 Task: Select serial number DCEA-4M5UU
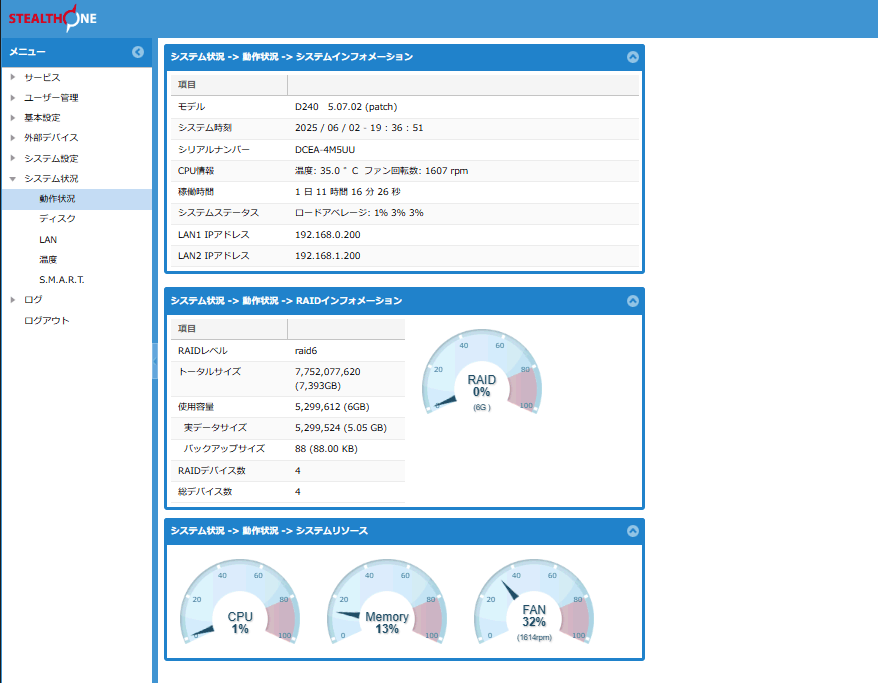(325, 149)
